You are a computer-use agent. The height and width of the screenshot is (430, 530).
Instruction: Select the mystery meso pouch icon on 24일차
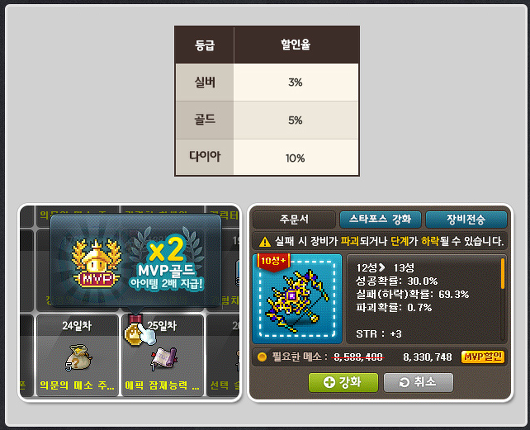pyautogui.click(x=78, y=358)
